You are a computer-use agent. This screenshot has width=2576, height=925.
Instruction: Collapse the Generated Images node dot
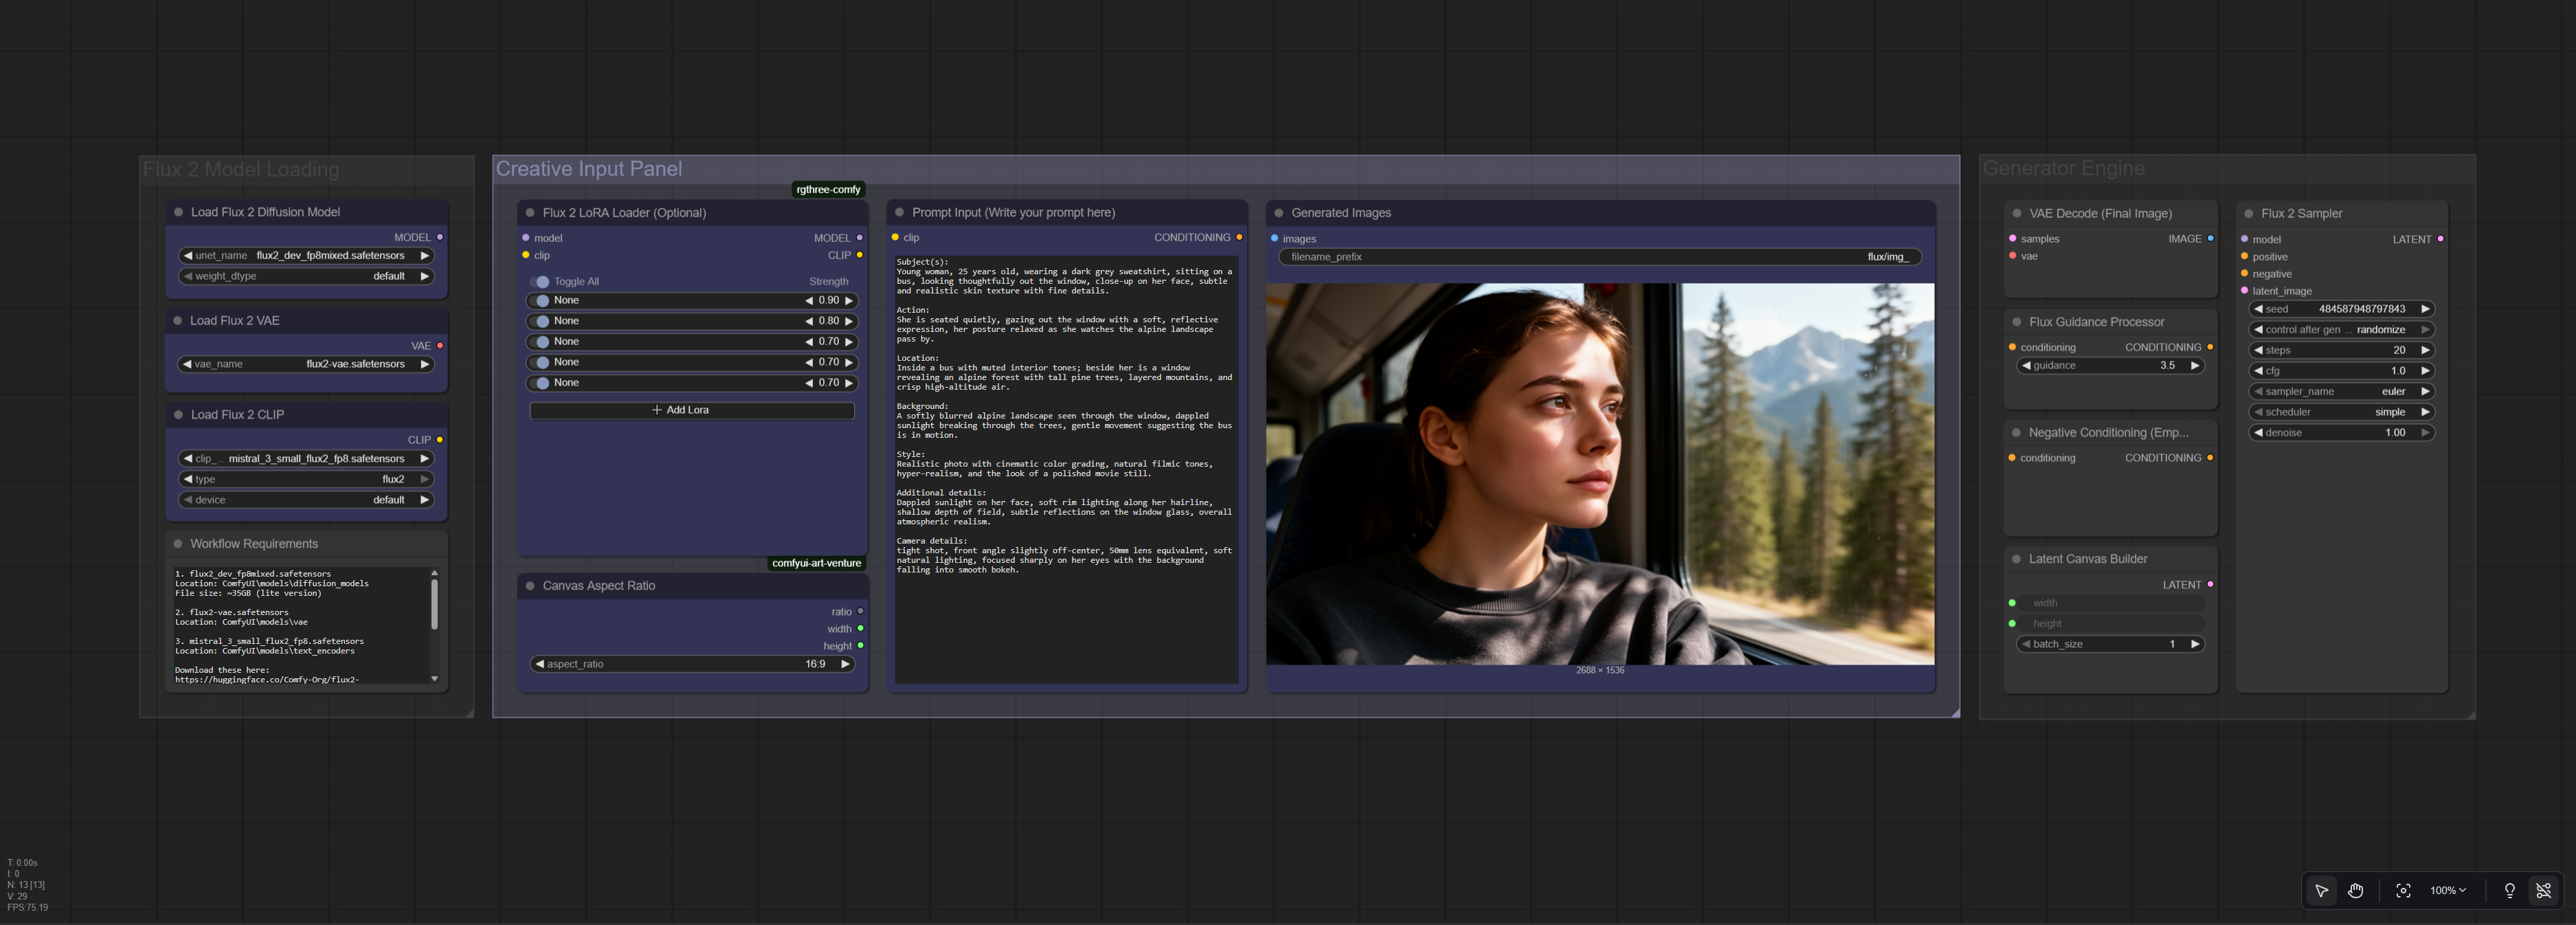1278,213
